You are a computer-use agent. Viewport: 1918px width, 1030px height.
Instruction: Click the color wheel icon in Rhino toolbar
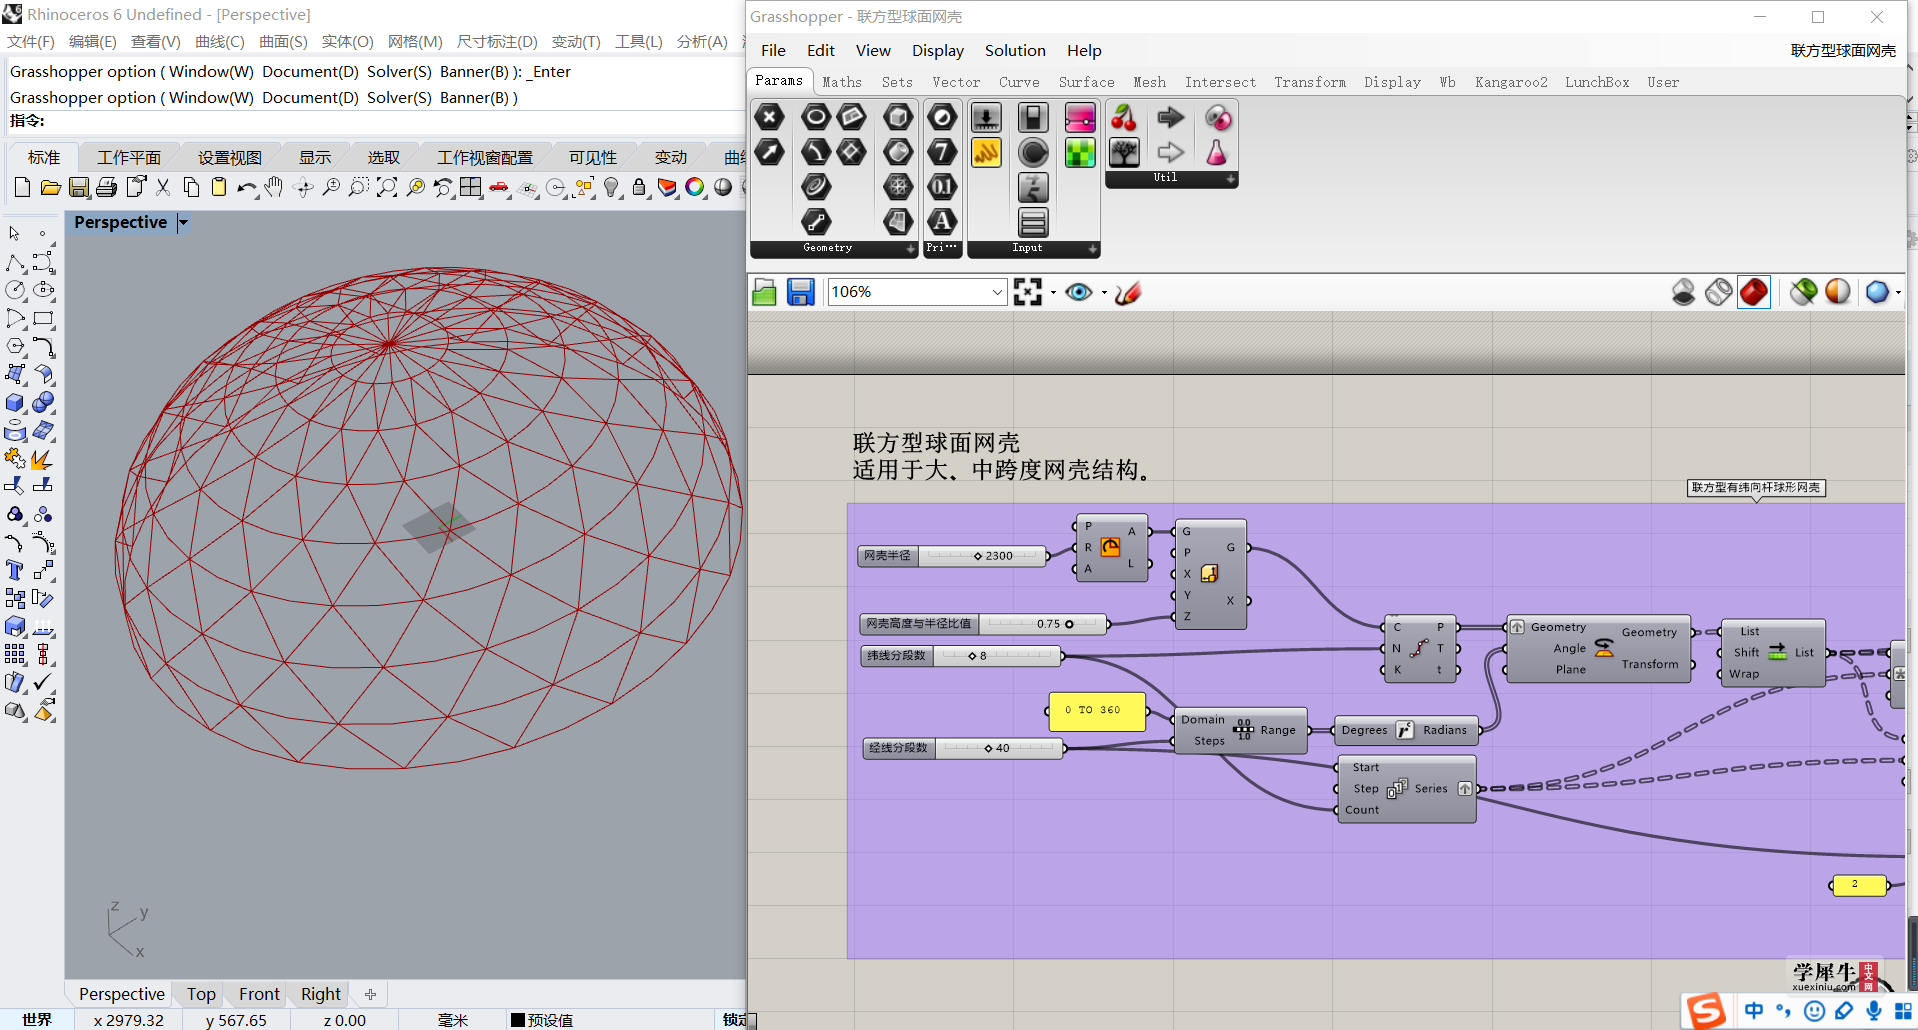[695, 187]
